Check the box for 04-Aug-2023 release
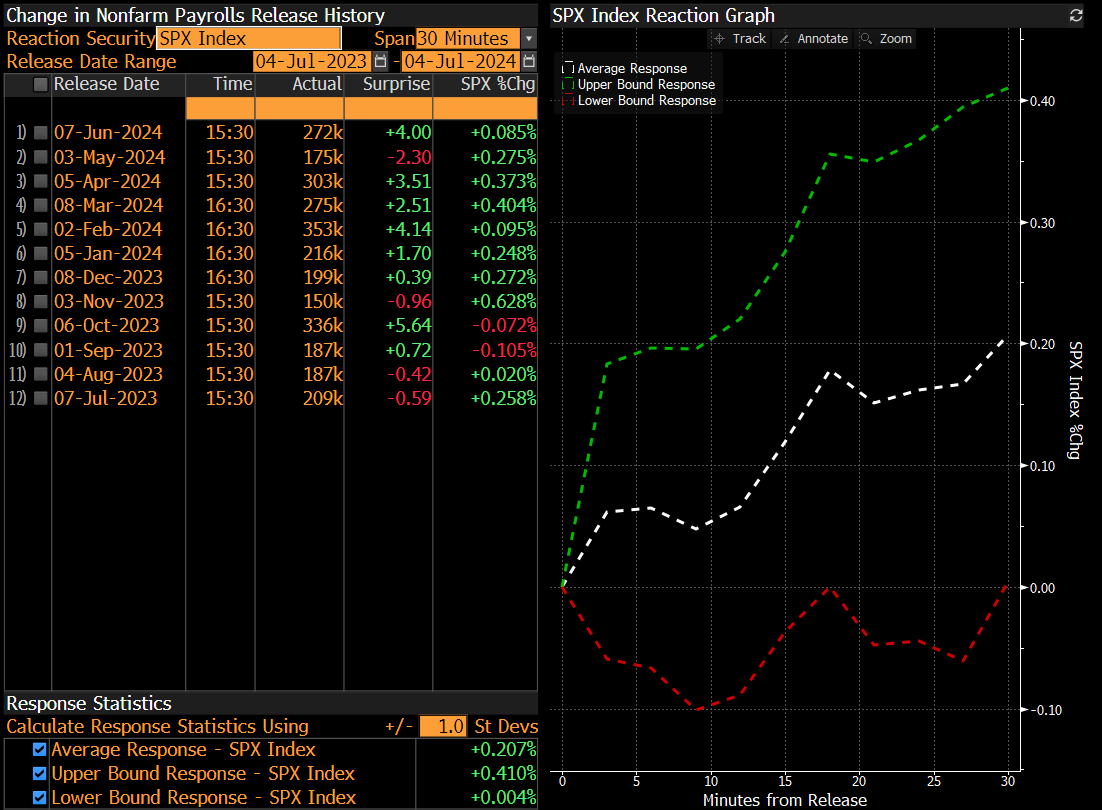This screenshot has width=1102, height=810. pyautogui.click(x=41, y=374)
